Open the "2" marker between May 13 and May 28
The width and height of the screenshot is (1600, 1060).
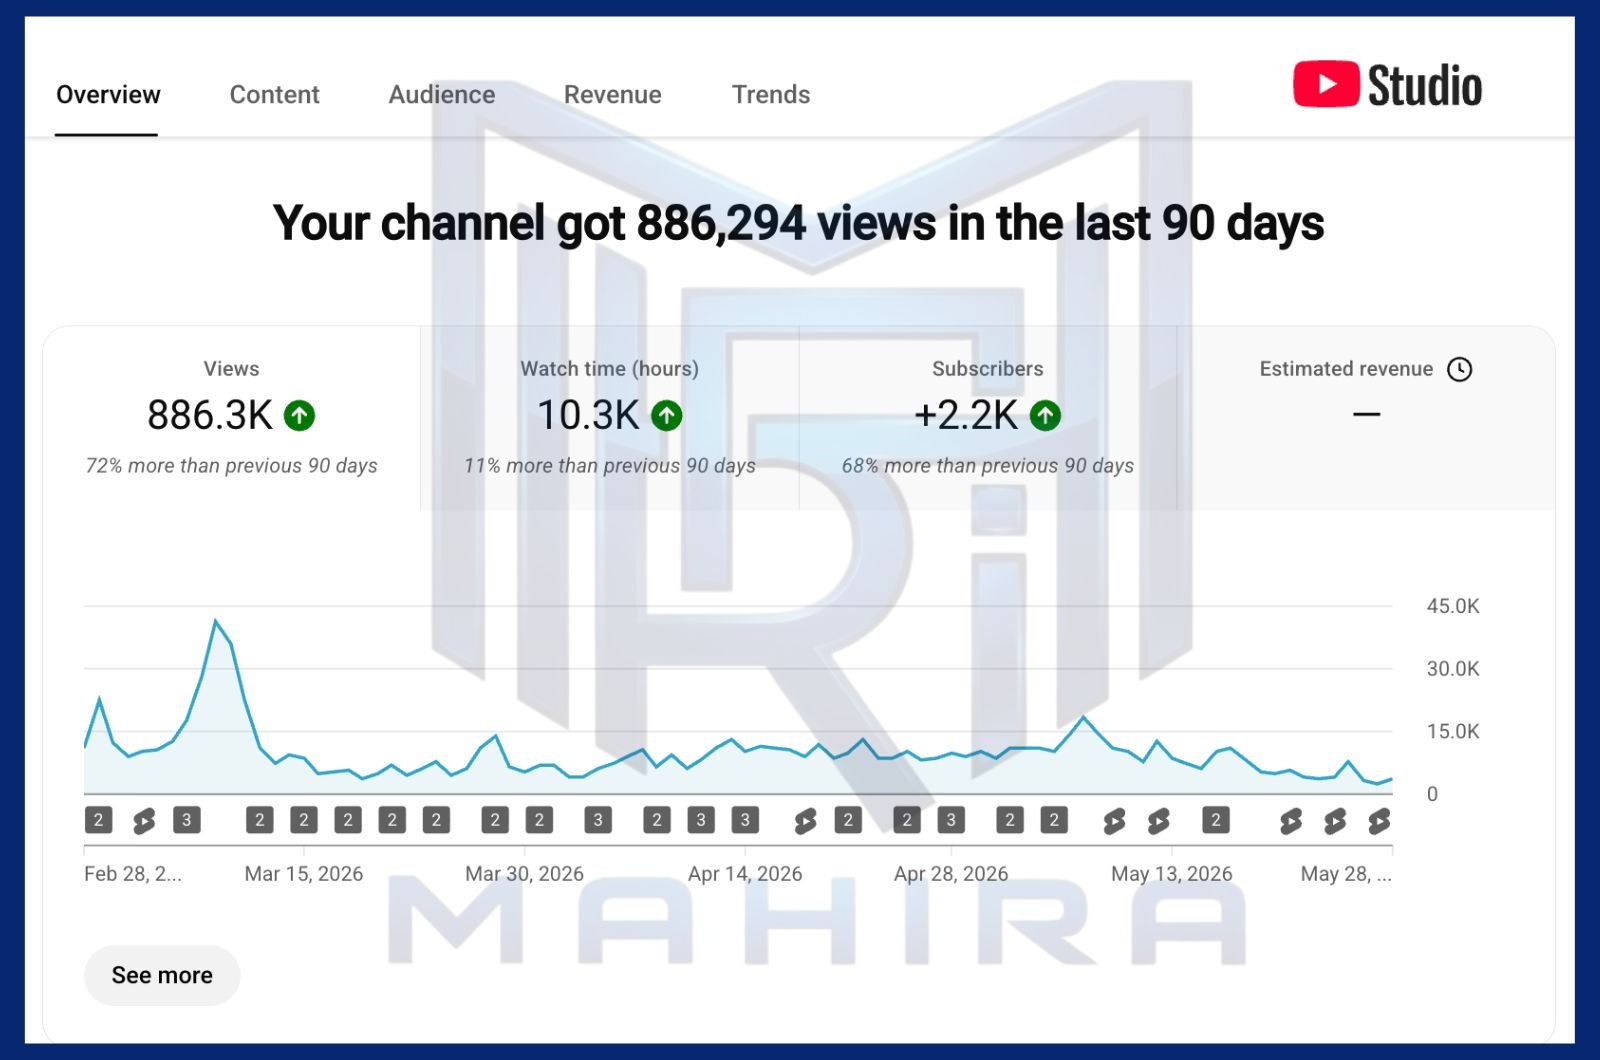pos(1216,820)
